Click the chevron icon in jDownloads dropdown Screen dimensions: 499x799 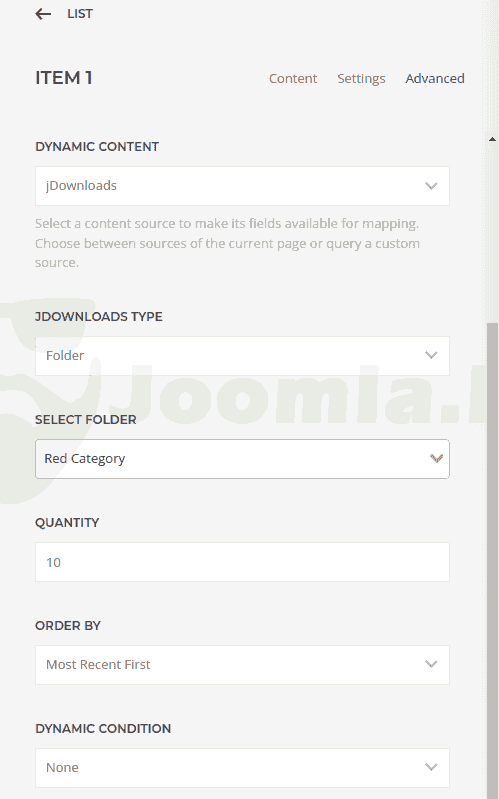(x=431, y=186)
